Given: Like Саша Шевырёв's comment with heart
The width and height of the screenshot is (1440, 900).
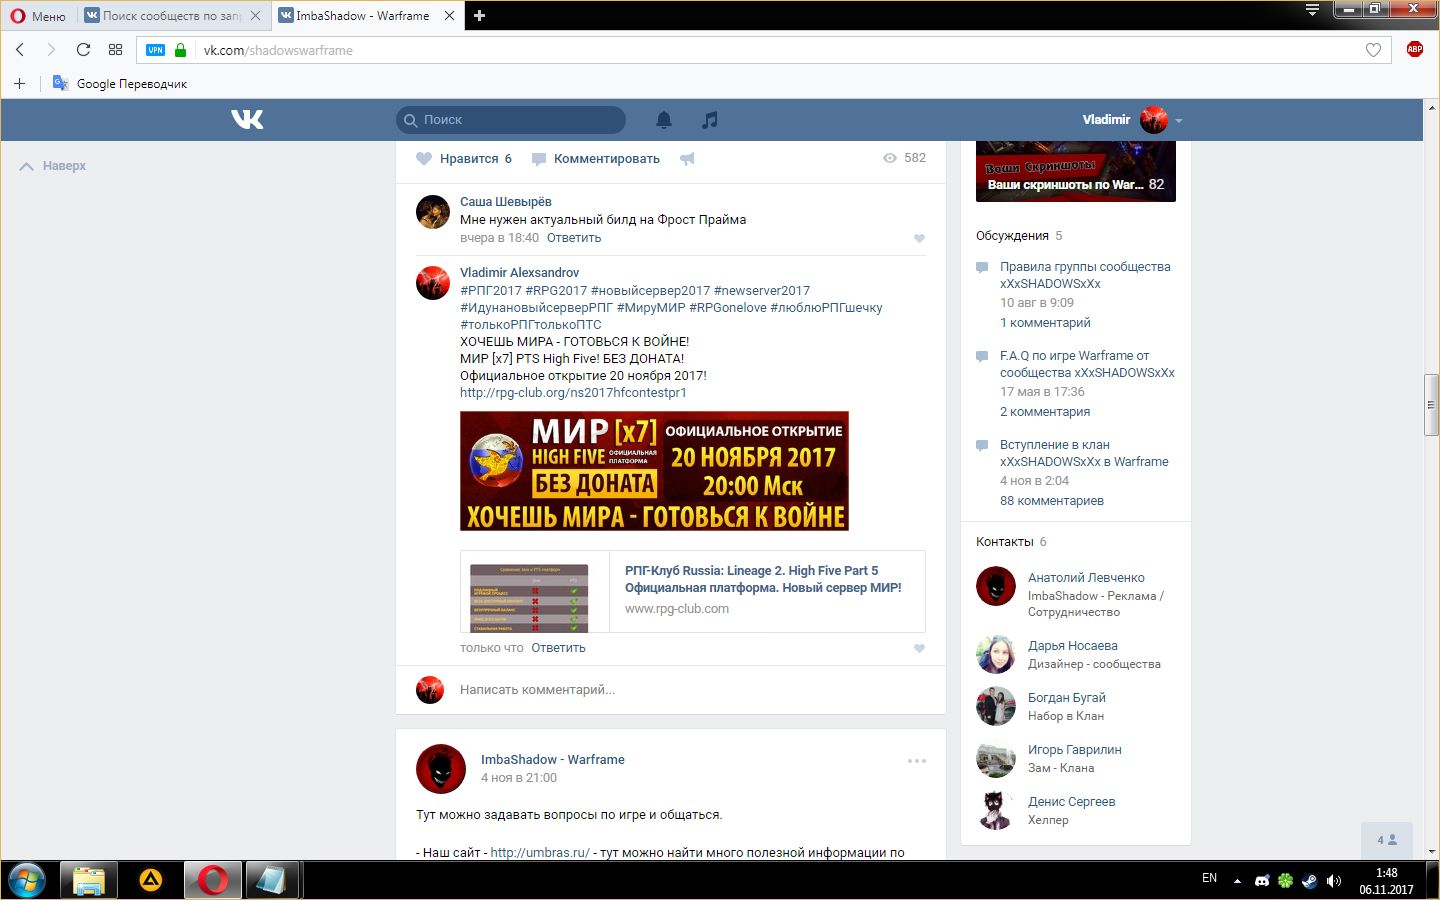Looking at the screenshot, I should (919, 238).
